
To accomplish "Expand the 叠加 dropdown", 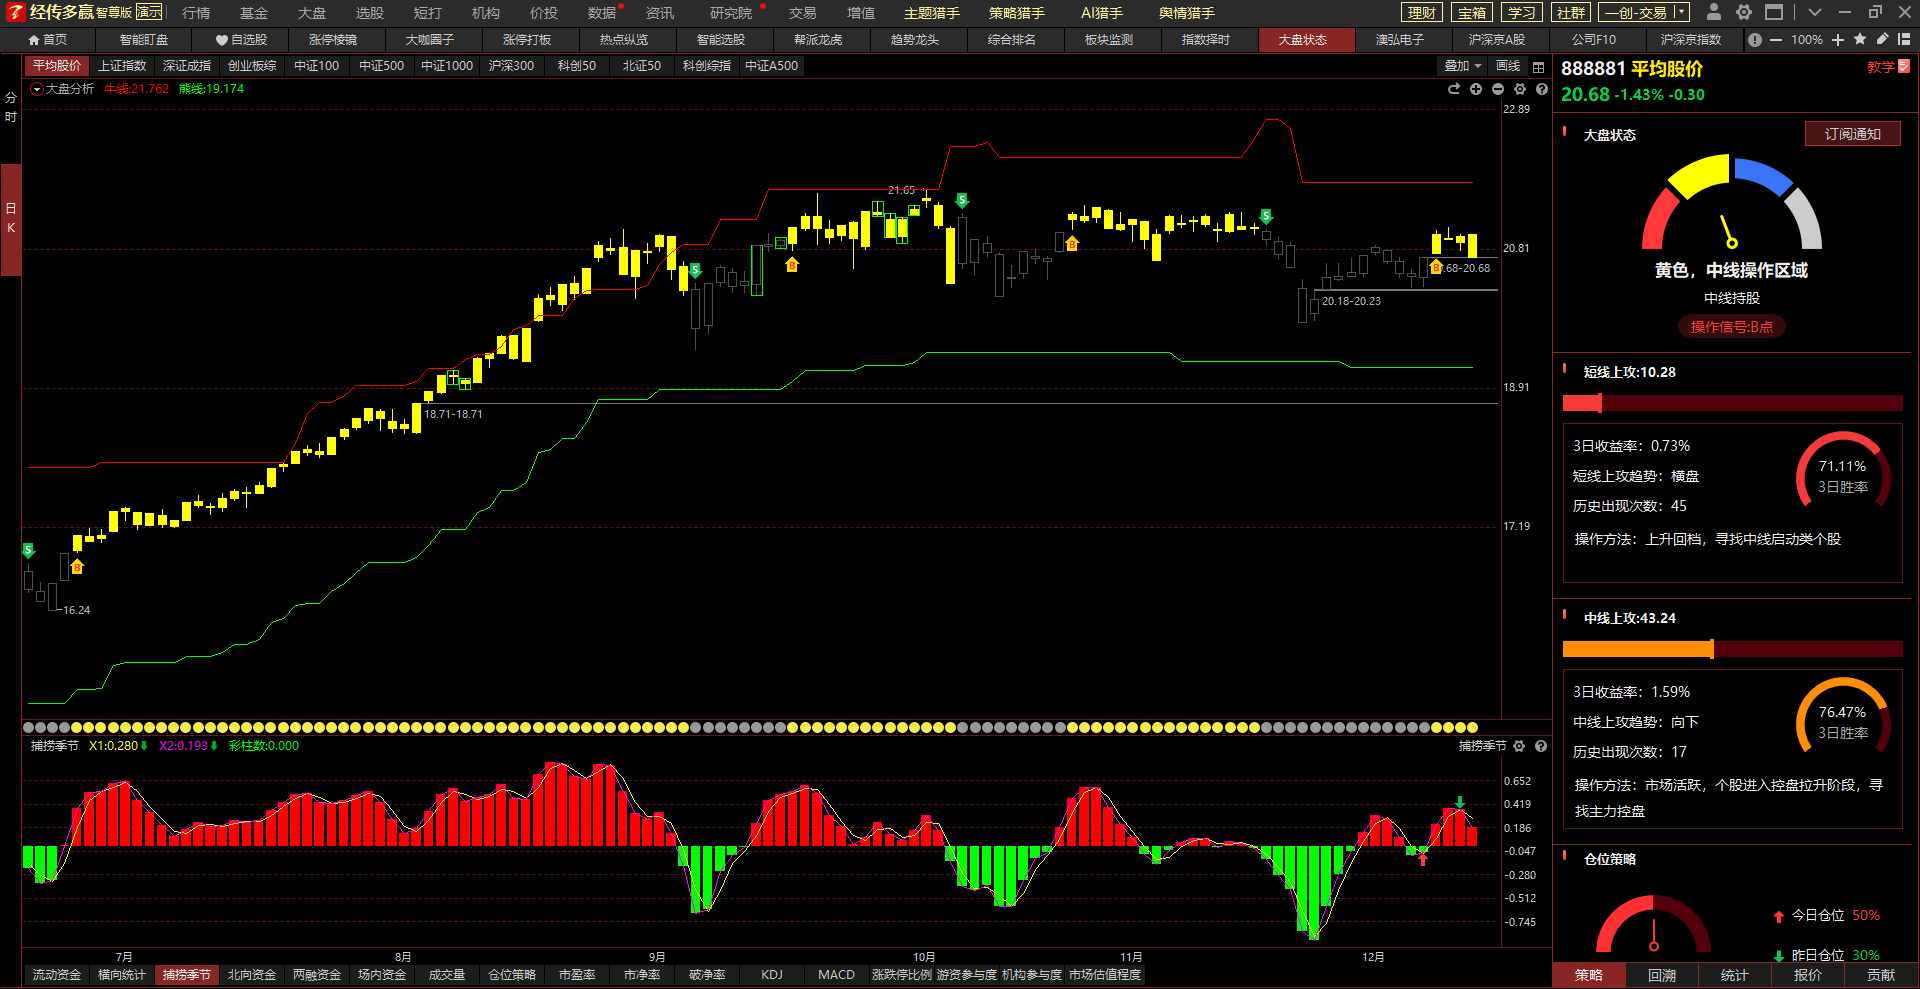I will (1463, 66).
